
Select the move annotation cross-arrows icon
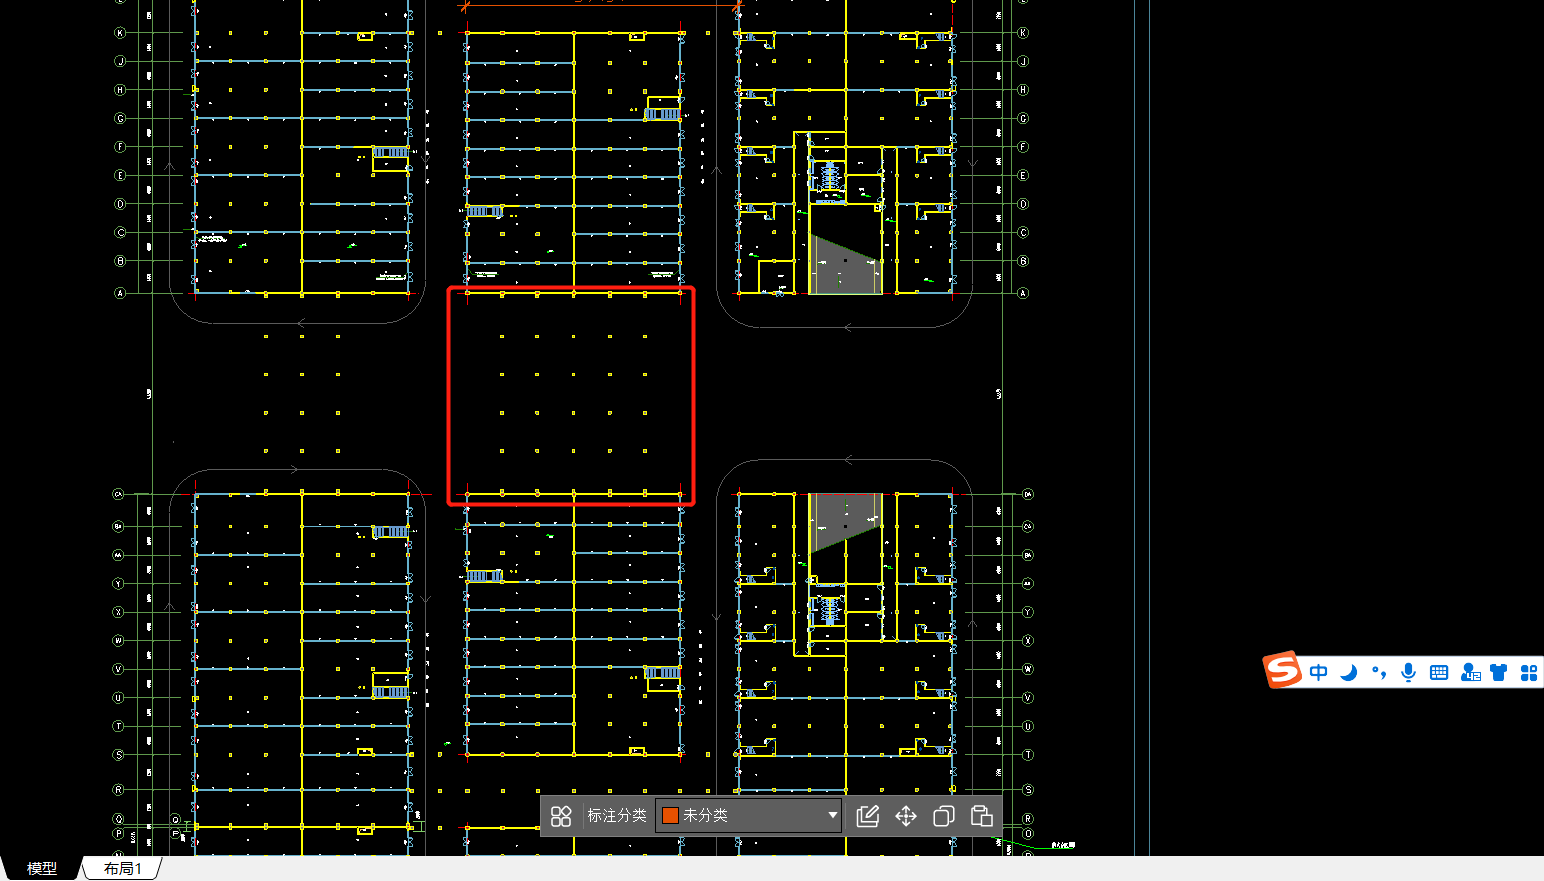click(906, 816)
